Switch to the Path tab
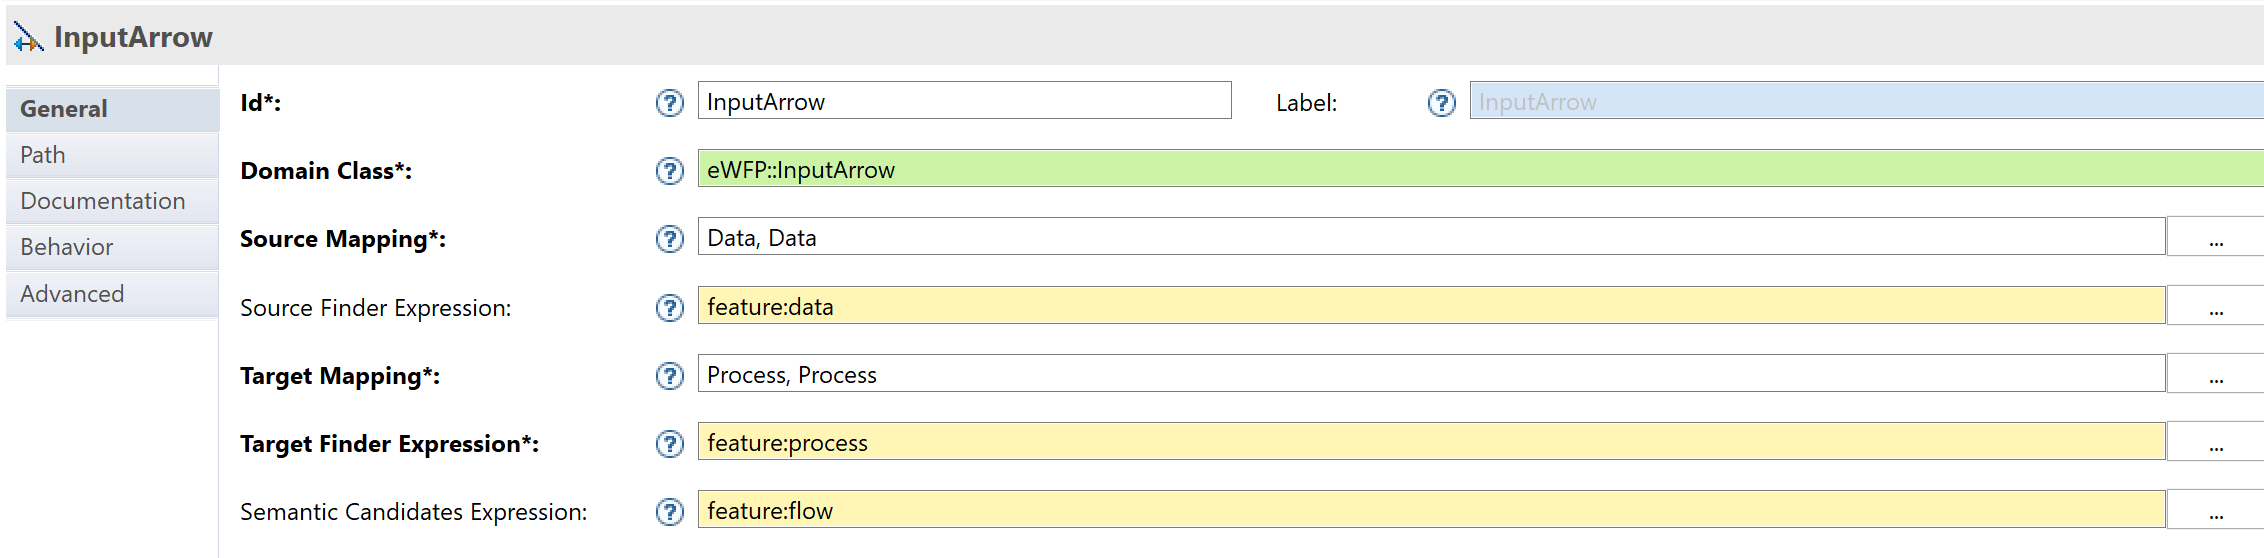The image size is (2264, 558). click(x=112, y=155)
